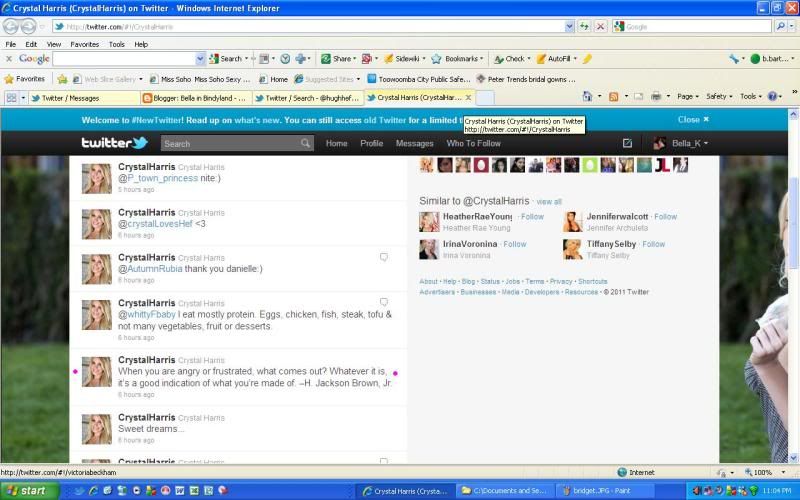This screenshot has height=500, width=800.
Task: Click the Refresh icon beside the address bar
Action: 584,27
